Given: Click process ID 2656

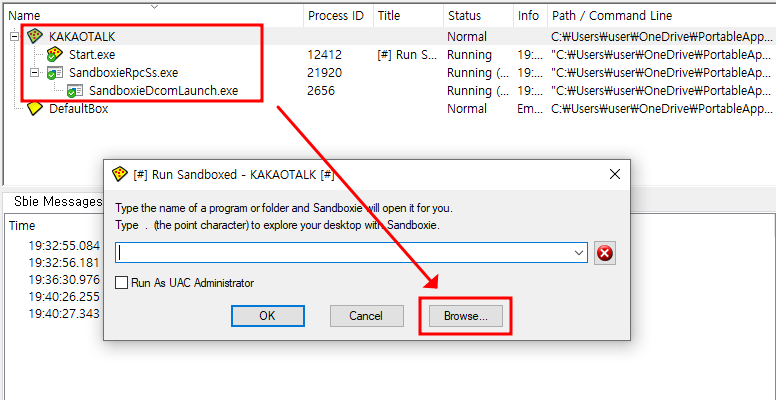Looking at the screenshot, I should pyautogui.click(x=321, y=91).
